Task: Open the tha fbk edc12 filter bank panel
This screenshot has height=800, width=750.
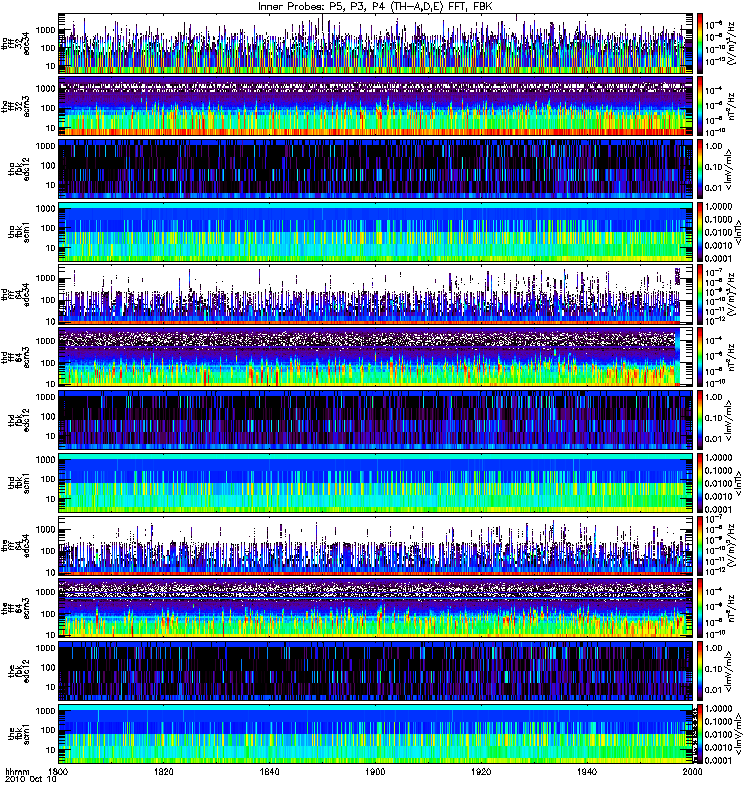Action: [x=376, y=169]
